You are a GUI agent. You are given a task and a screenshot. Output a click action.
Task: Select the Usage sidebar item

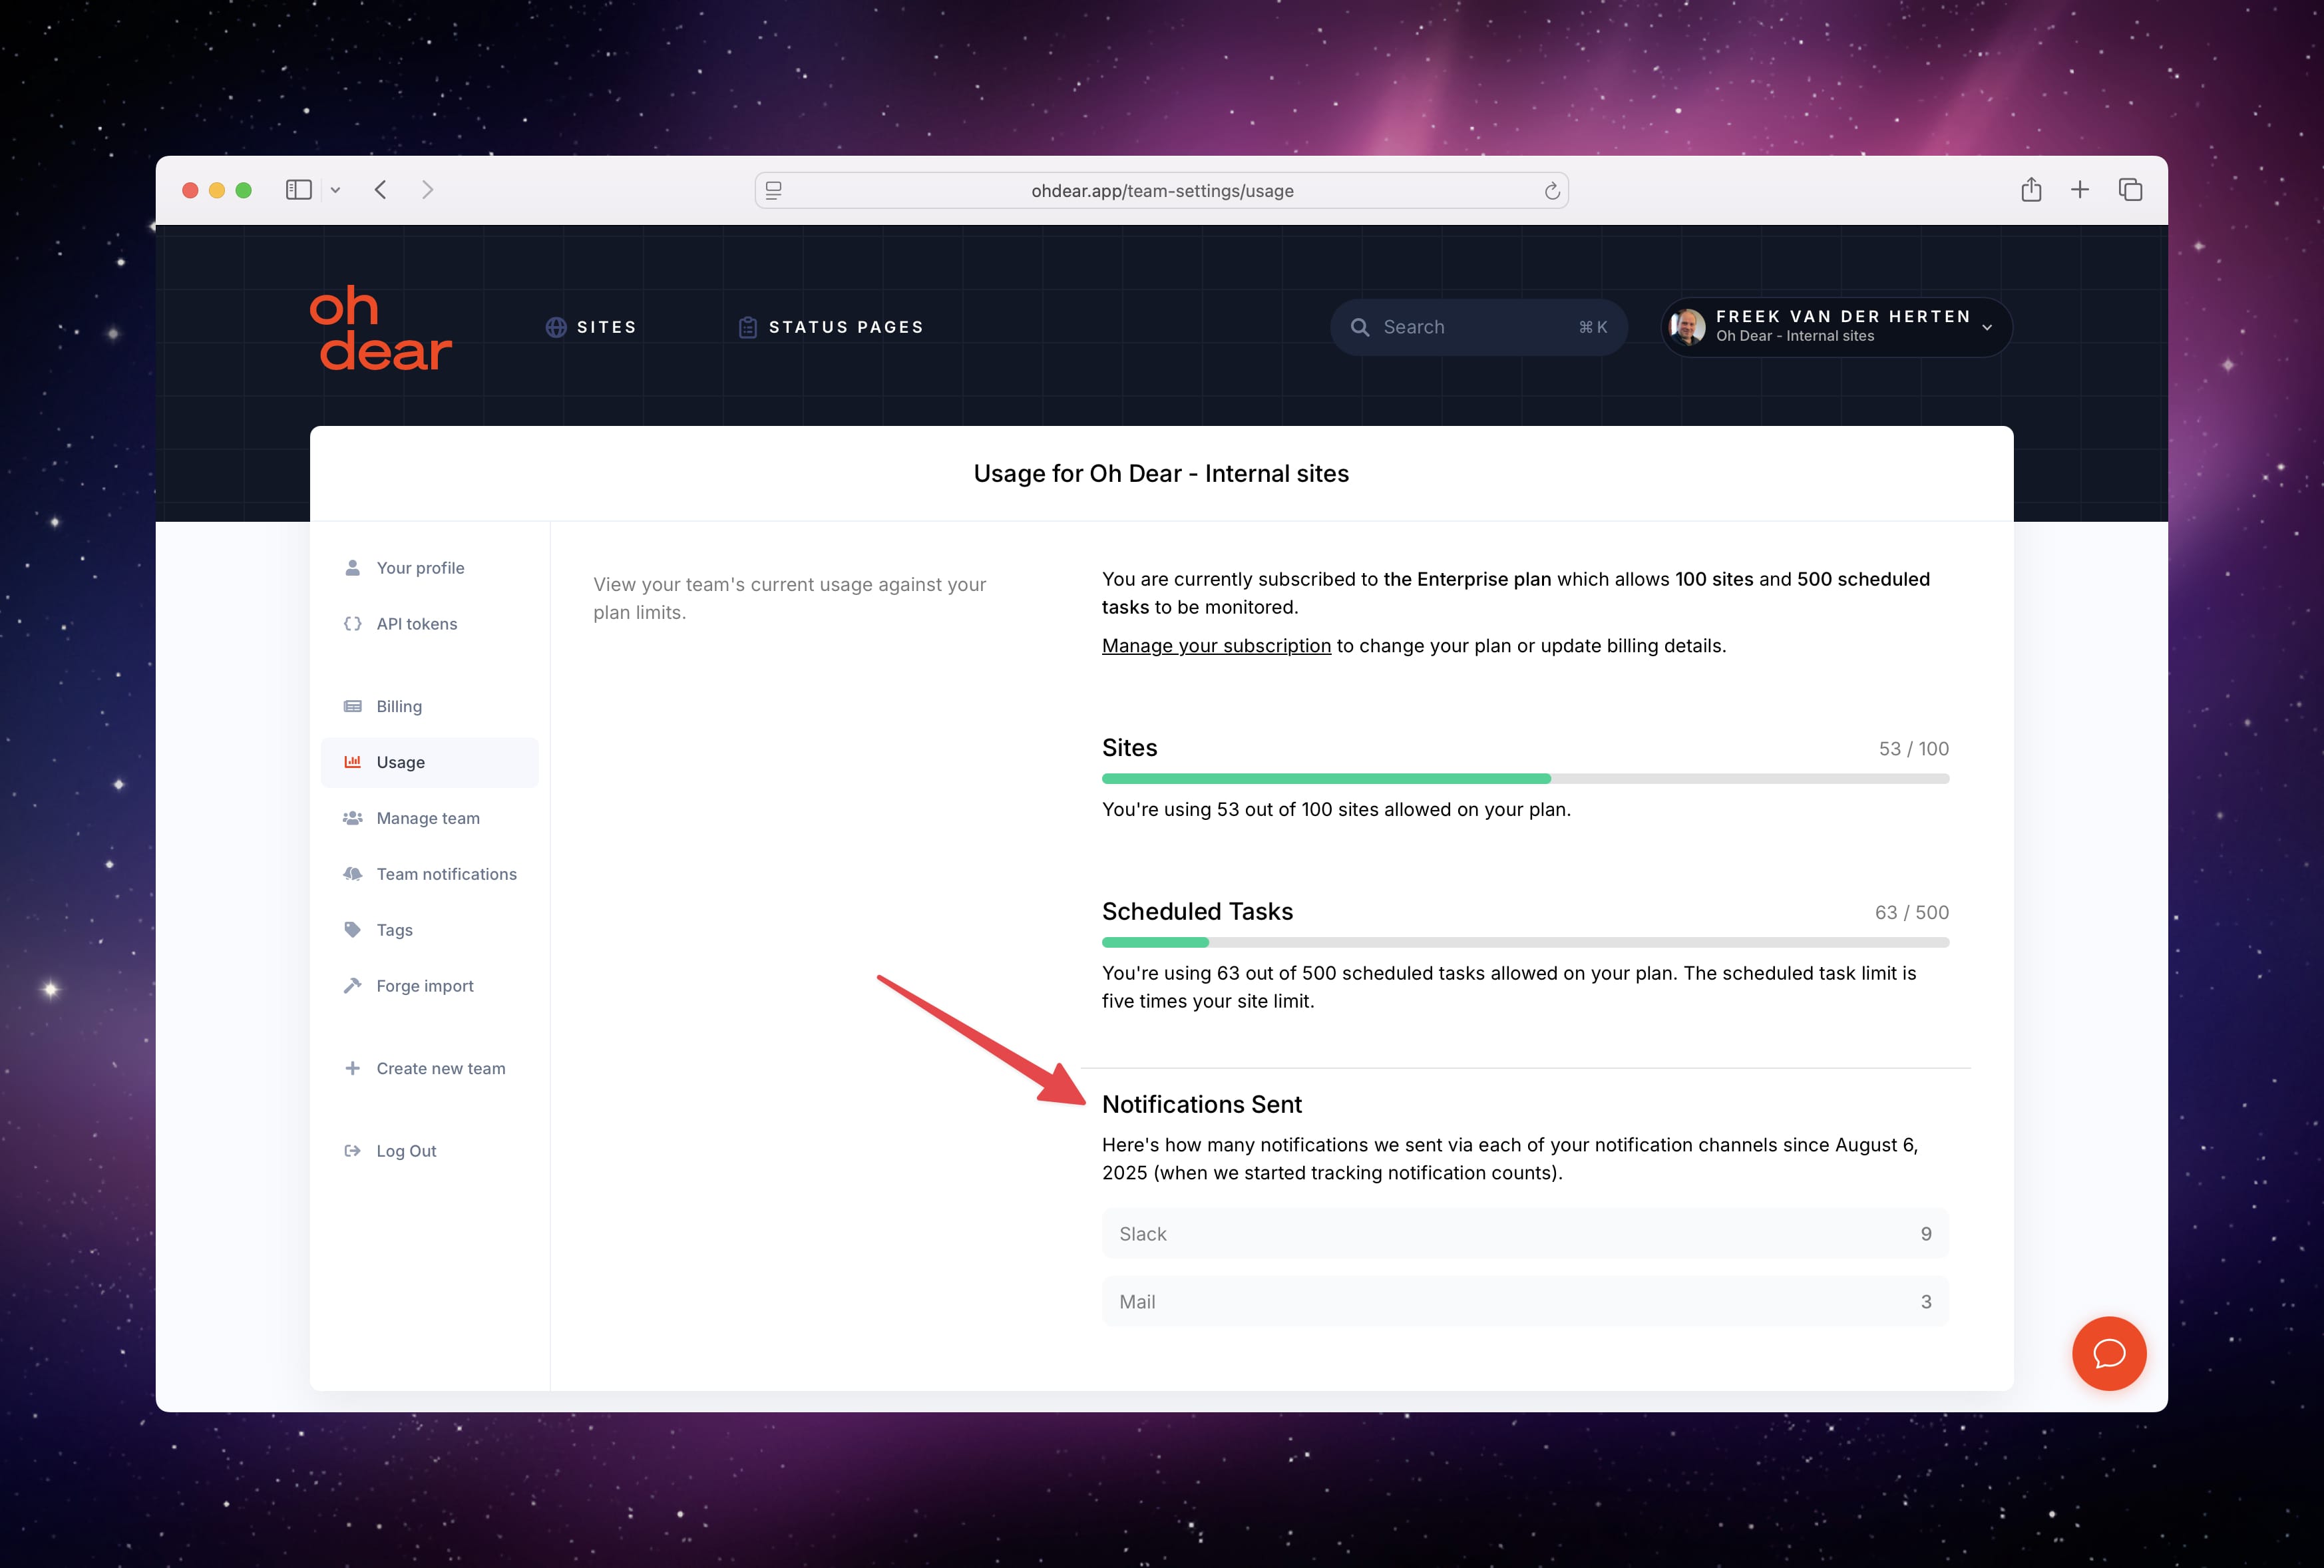pyautogui.click(x=429, y=762)
